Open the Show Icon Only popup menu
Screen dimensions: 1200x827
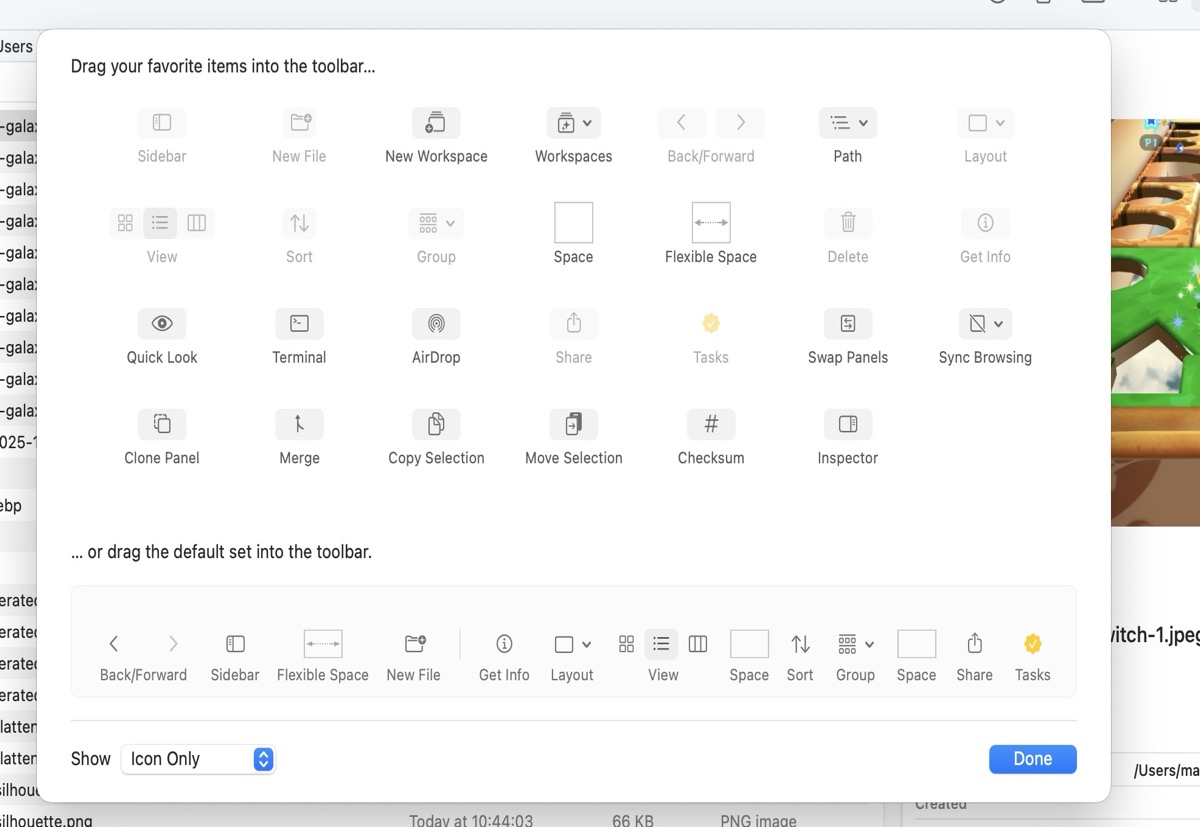[x=198, y=759]
